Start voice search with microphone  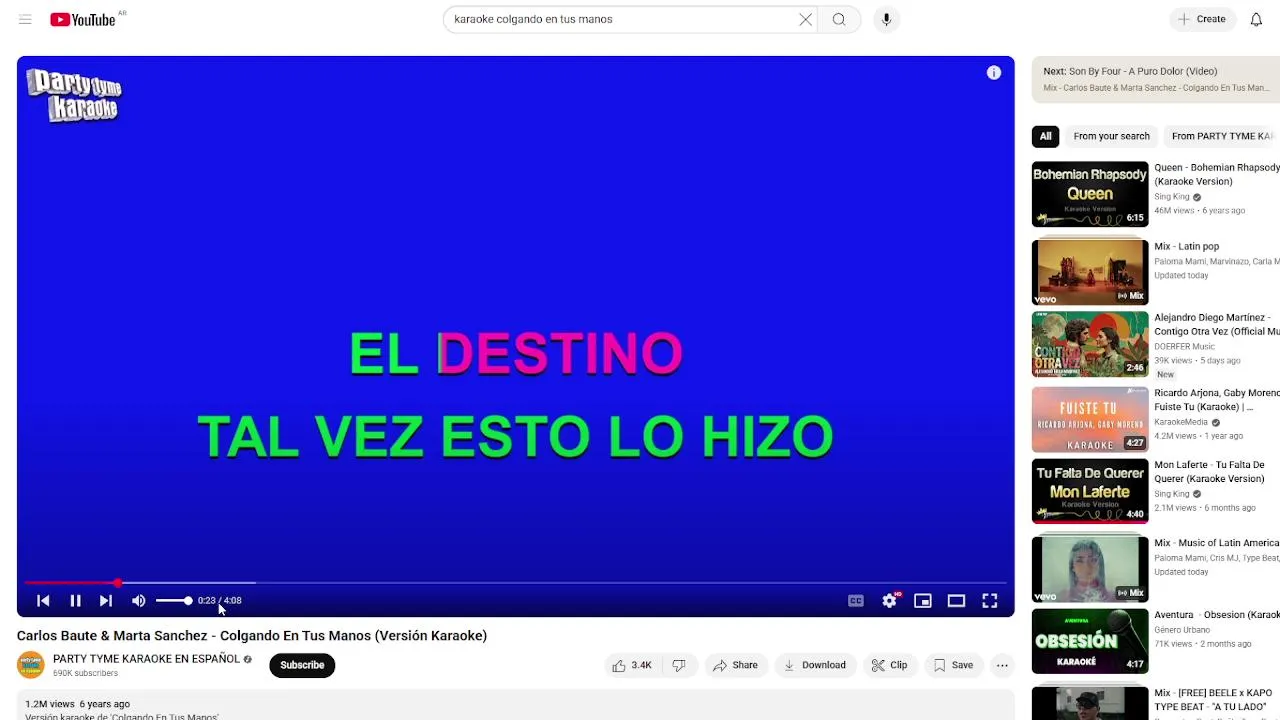[x=886, y=19]
